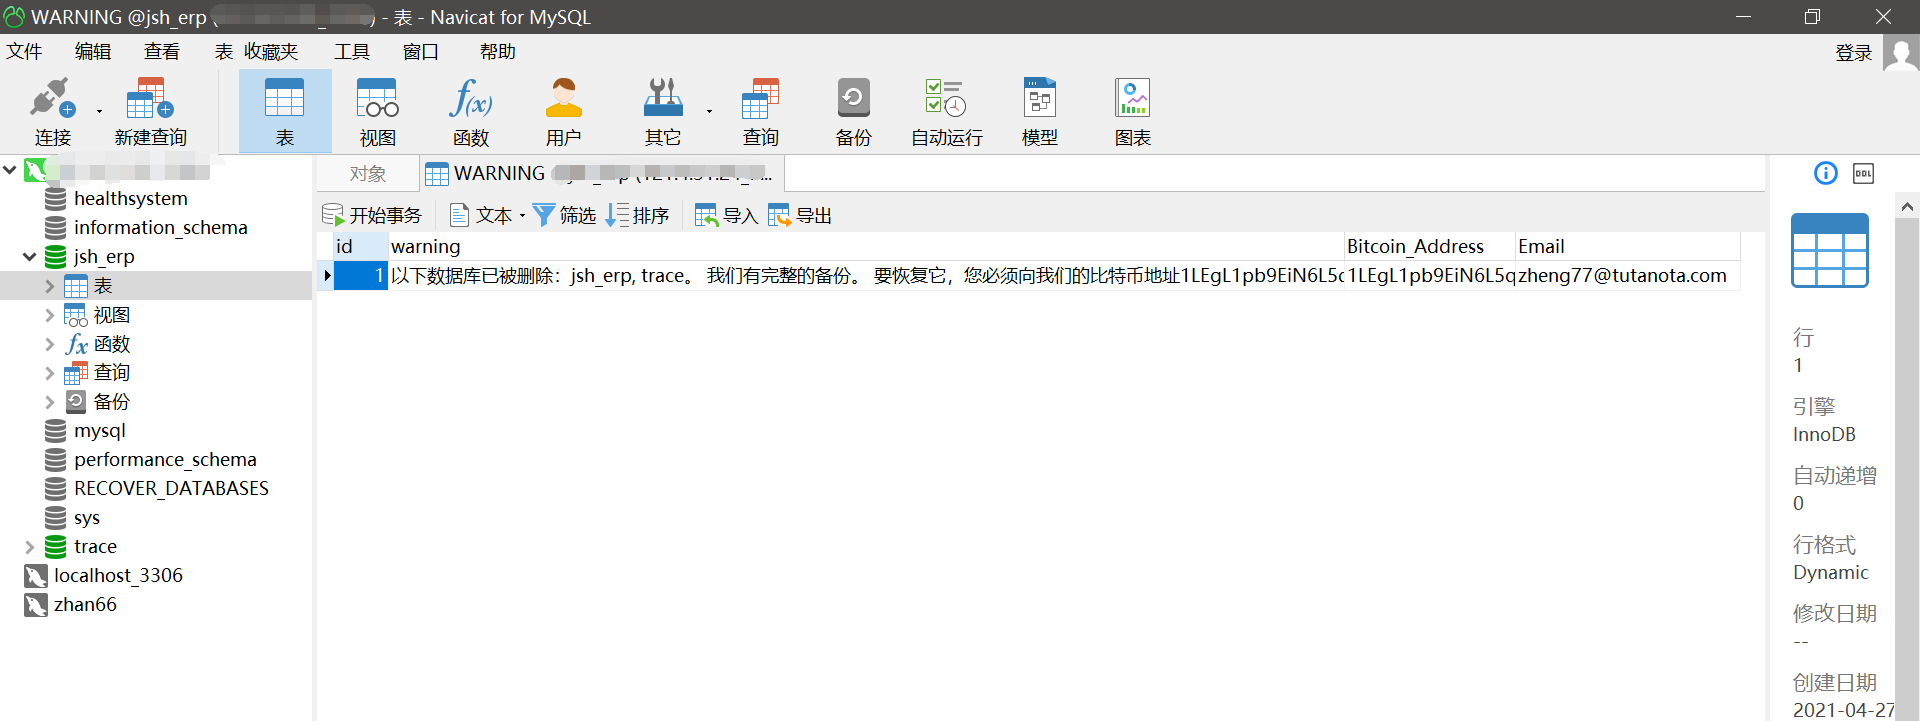1920x721 pixels.
Task: Show table info panel icon
Action: [1826, 174]
